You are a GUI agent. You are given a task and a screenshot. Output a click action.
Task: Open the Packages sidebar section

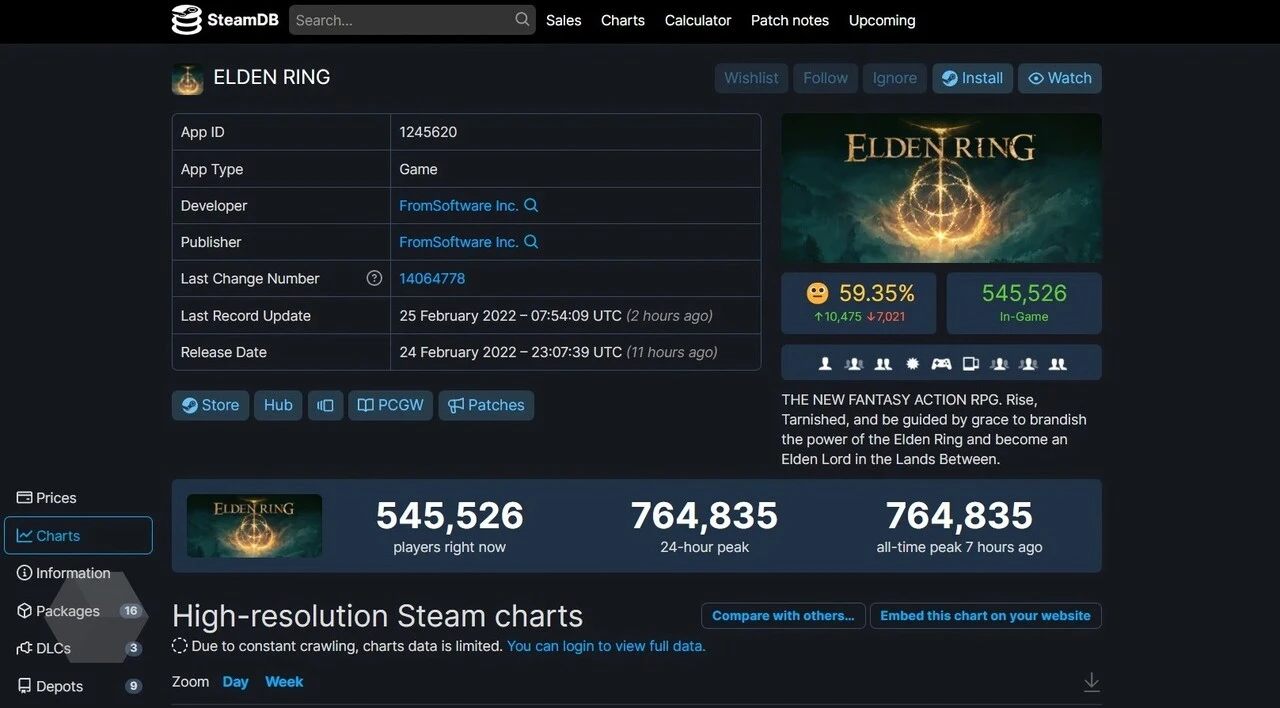[x=67, y=610]
